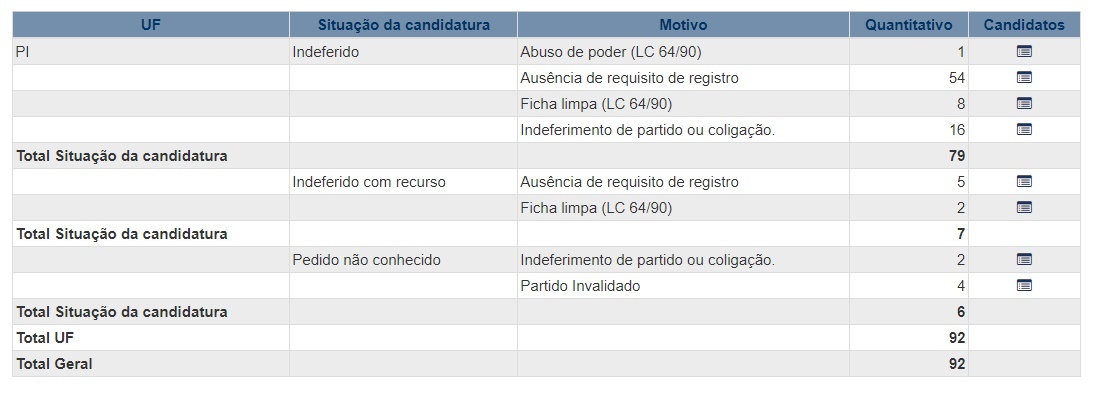The height and width of the screenshot is (394, 1094).
Task: Click the Partido Invalidado motive text
Action: [580, 286]
